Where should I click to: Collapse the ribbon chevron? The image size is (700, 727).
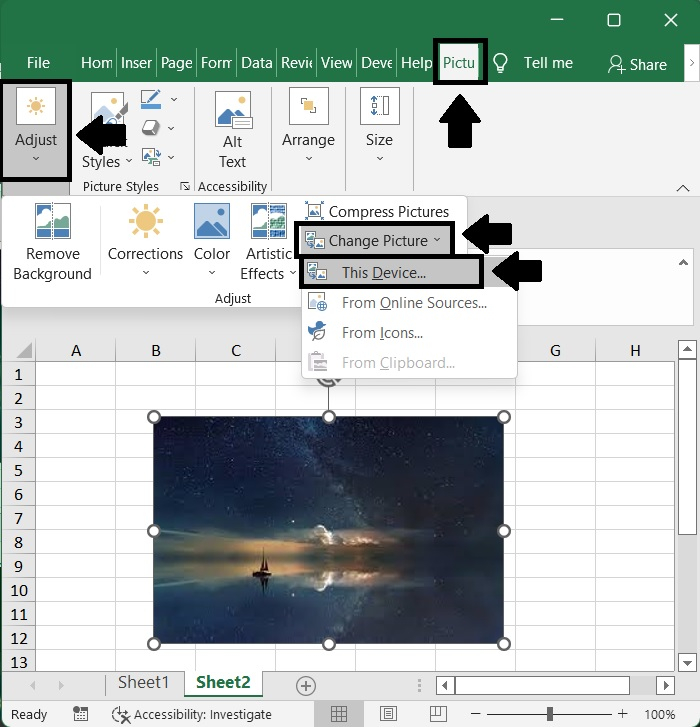pos(682,188)
